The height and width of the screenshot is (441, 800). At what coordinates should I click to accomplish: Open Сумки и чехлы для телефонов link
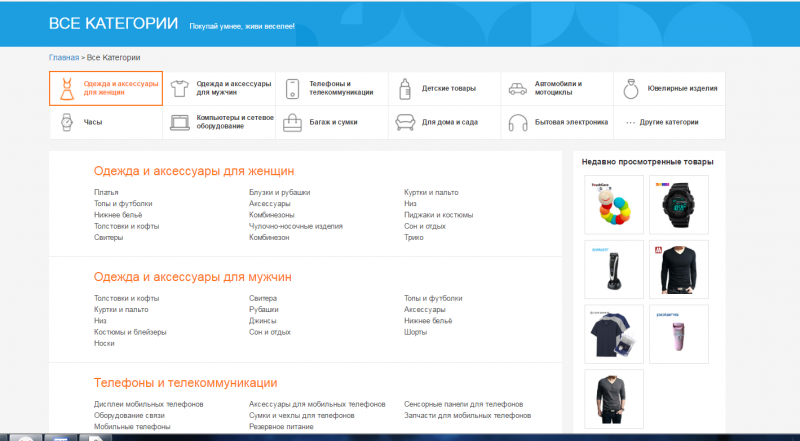302,415
